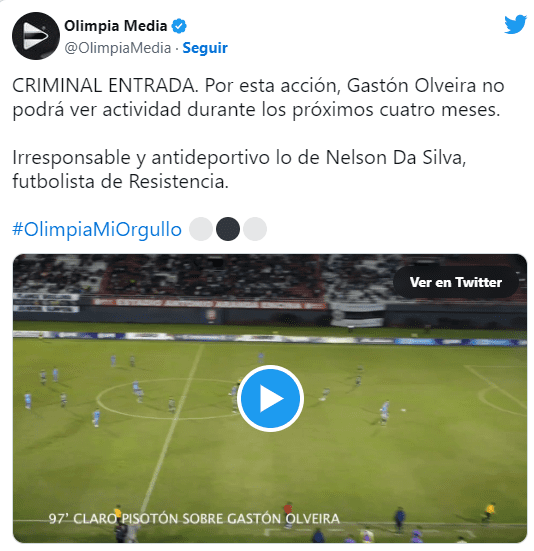534x551 pixels.
Task: Open the Olimpia Media profile avatar
Action: tap(36, 36)
